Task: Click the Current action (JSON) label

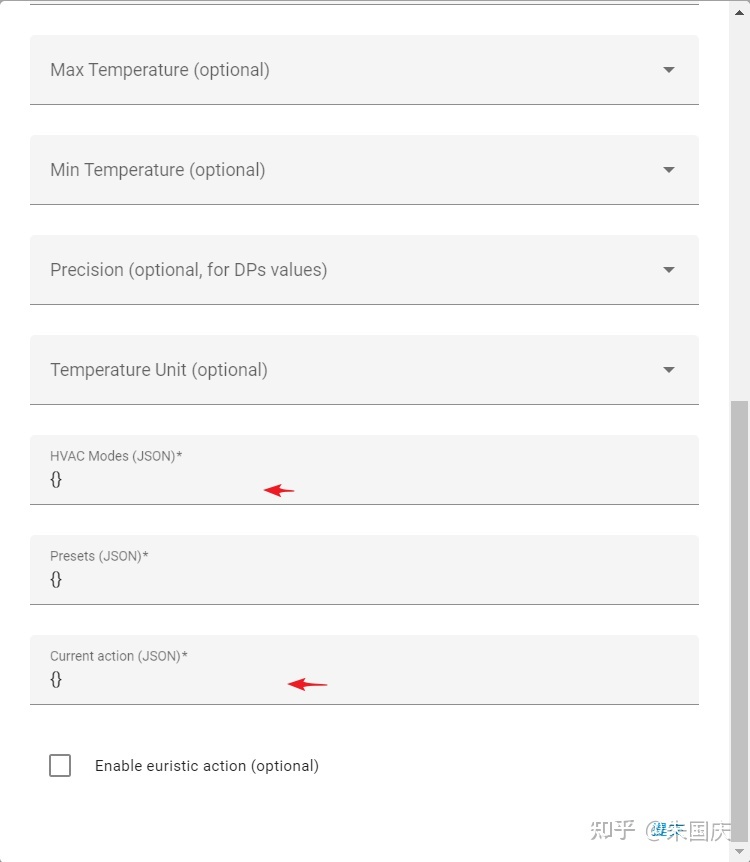Action: tap(119, 656)
